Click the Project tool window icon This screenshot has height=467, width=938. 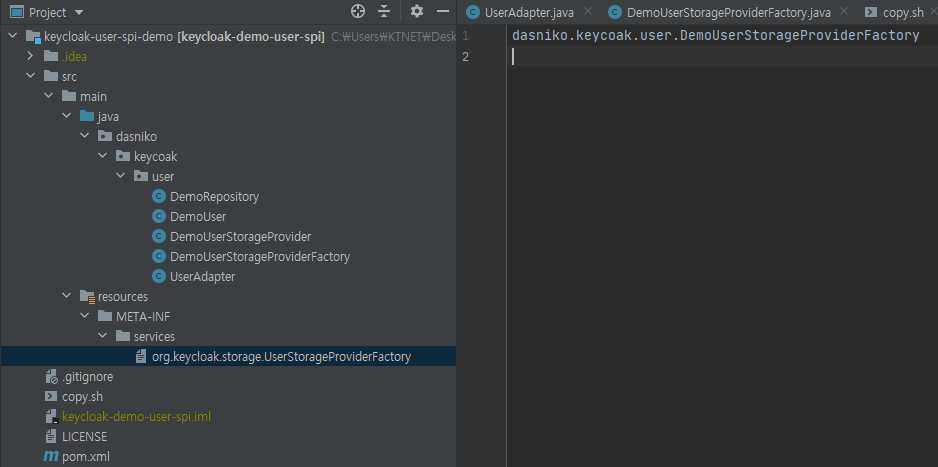(17, 12)
